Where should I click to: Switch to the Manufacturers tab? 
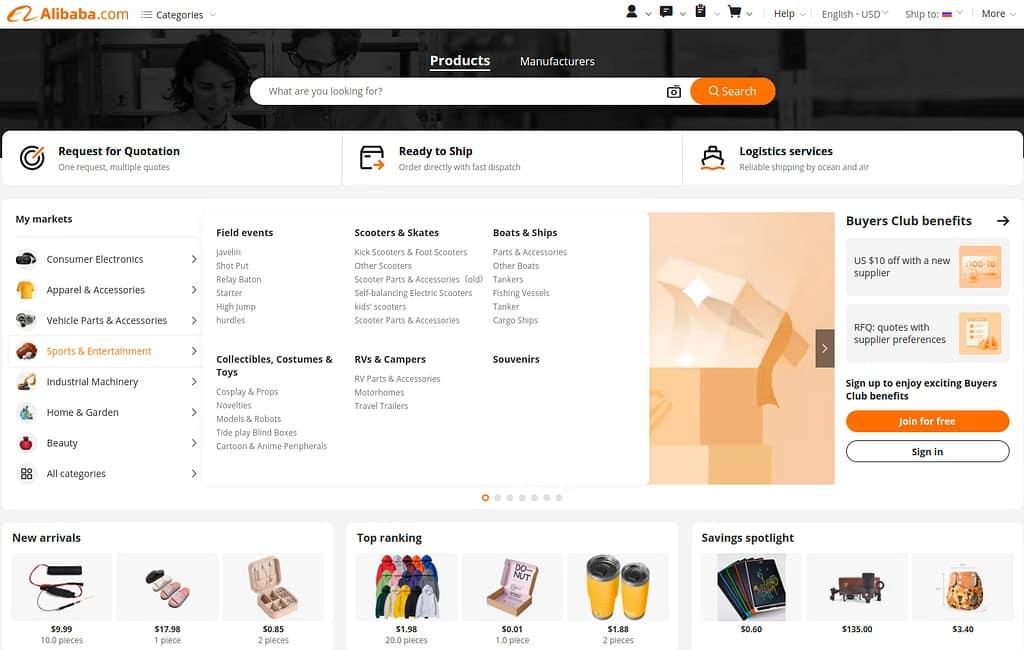557,61
